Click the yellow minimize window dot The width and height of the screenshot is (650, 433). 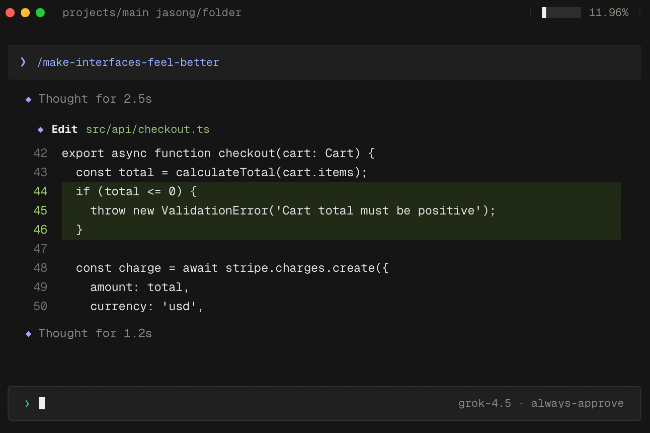pos(25,12)
